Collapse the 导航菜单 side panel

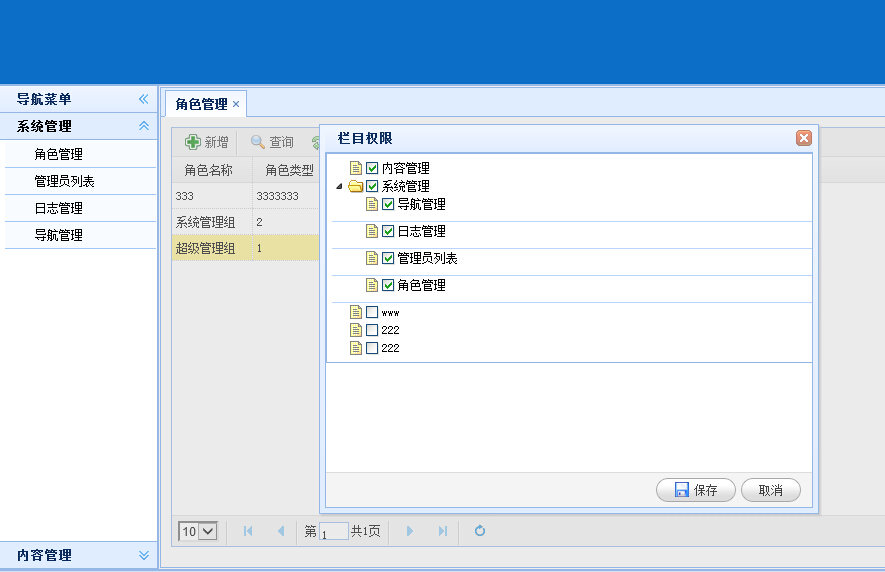144,99
